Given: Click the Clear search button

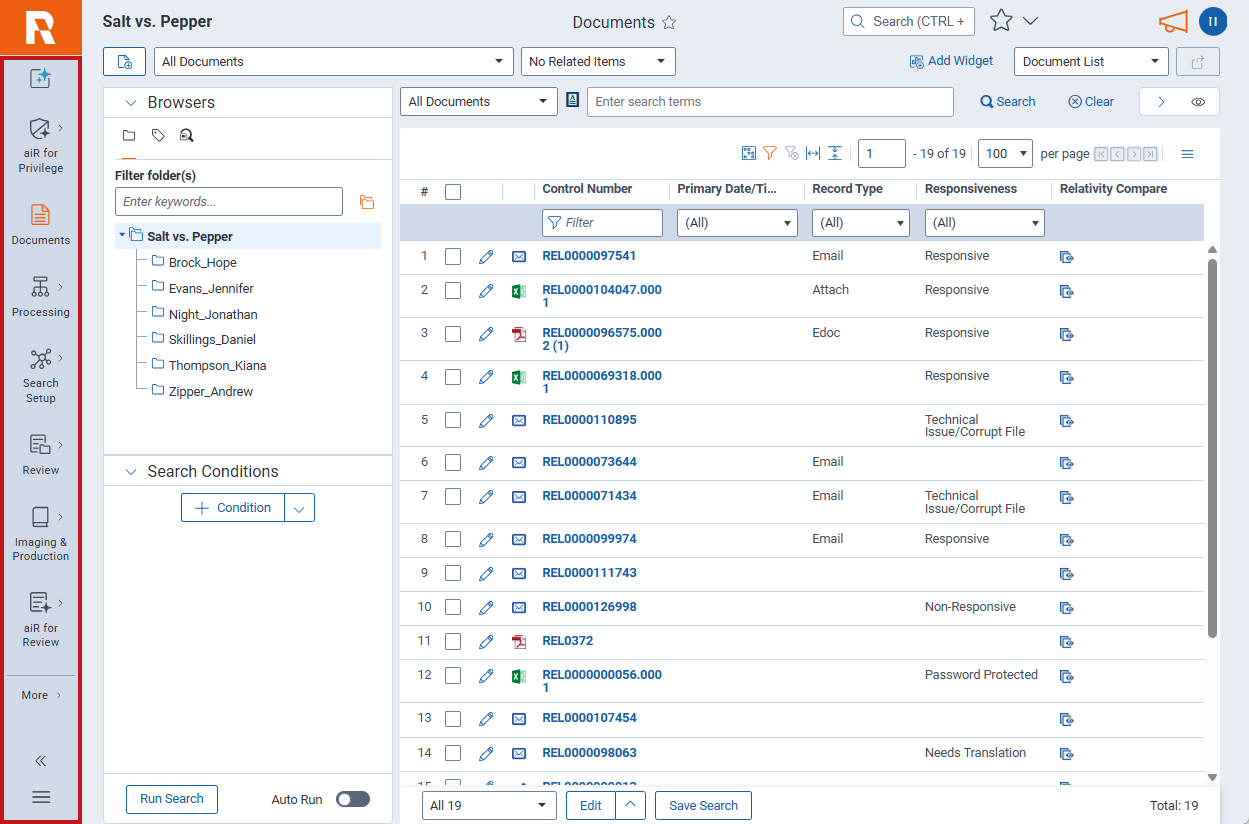Looking at the screenshot, I should coord(1091,102).
